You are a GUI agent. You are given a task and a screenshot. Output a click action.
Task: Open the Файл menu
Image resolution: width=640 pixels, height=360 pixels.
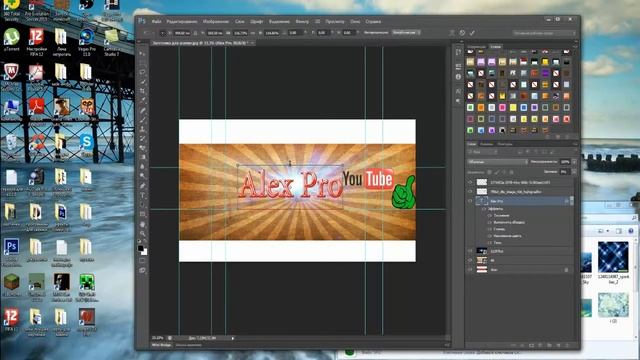click(156, 21)
